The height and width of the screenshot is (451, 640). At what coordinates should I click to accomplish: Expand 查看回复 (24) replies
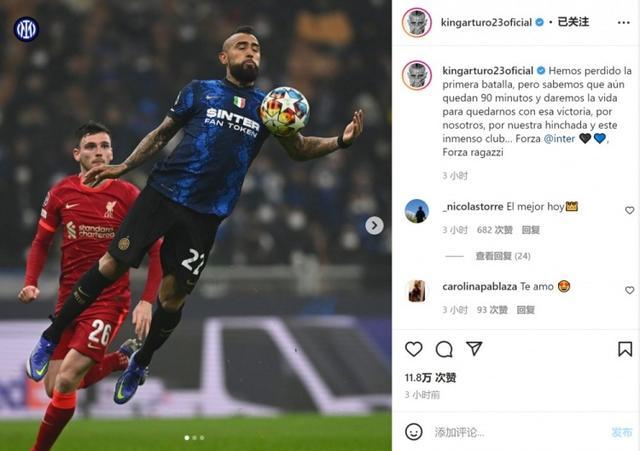click(x=503, y=256)
